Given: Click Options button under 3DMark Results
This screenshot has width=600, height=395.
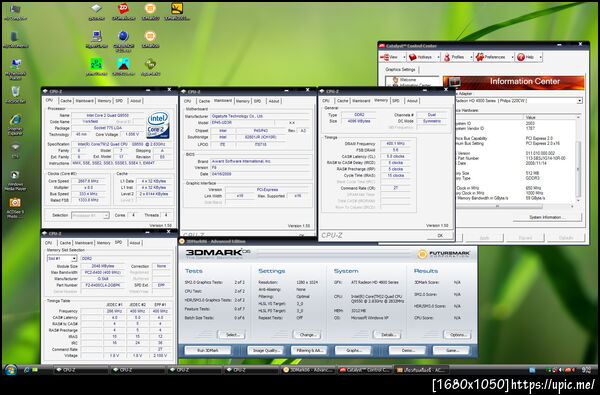Looking at the screenshot, I should pos(458,335).
